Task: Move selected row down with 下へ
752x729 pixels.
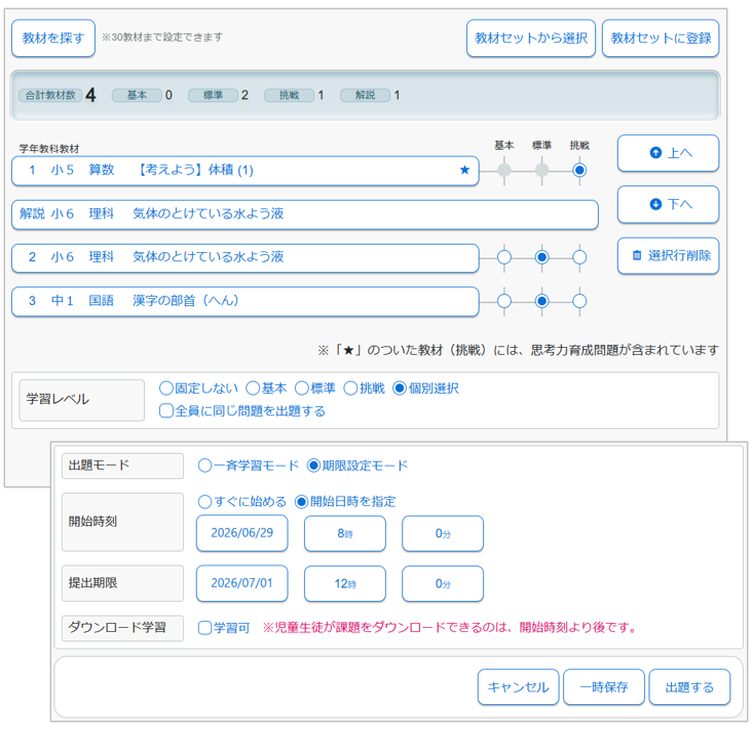Action: 668,204
